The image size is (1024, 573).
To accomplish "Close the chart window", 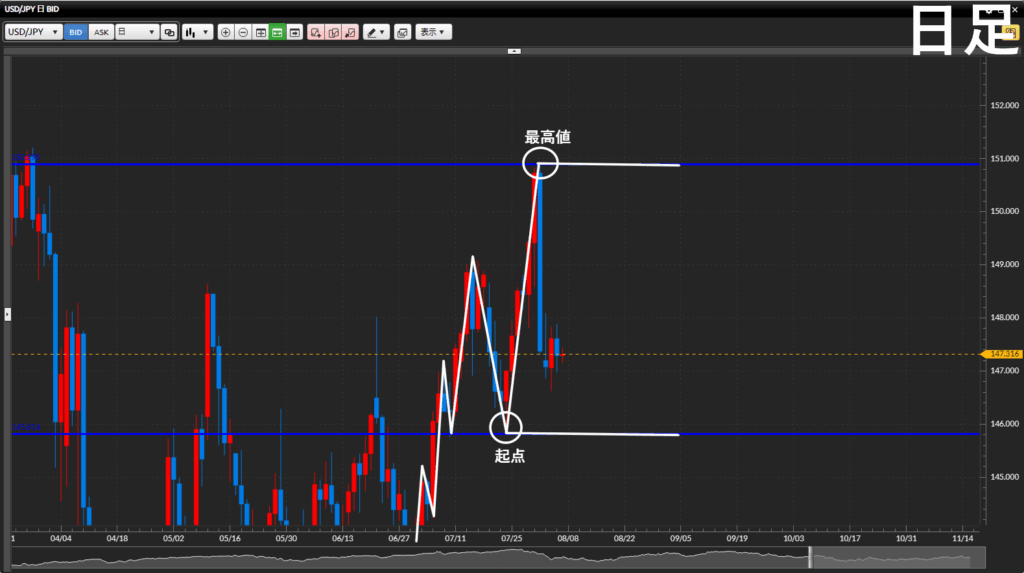I will (x=1014, y=9).
